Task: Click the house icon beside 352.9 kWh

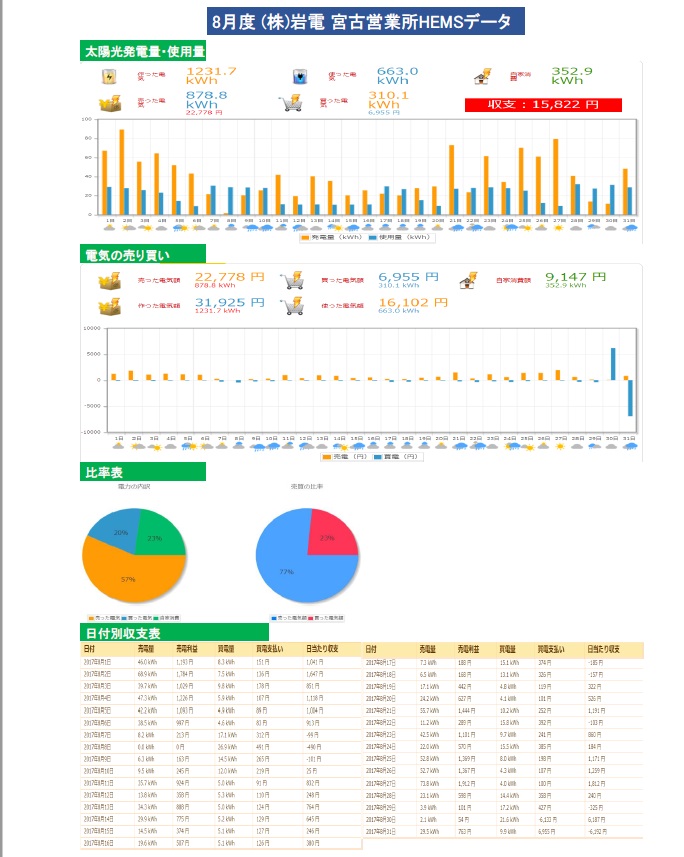Action: click(x=482, y=76)
